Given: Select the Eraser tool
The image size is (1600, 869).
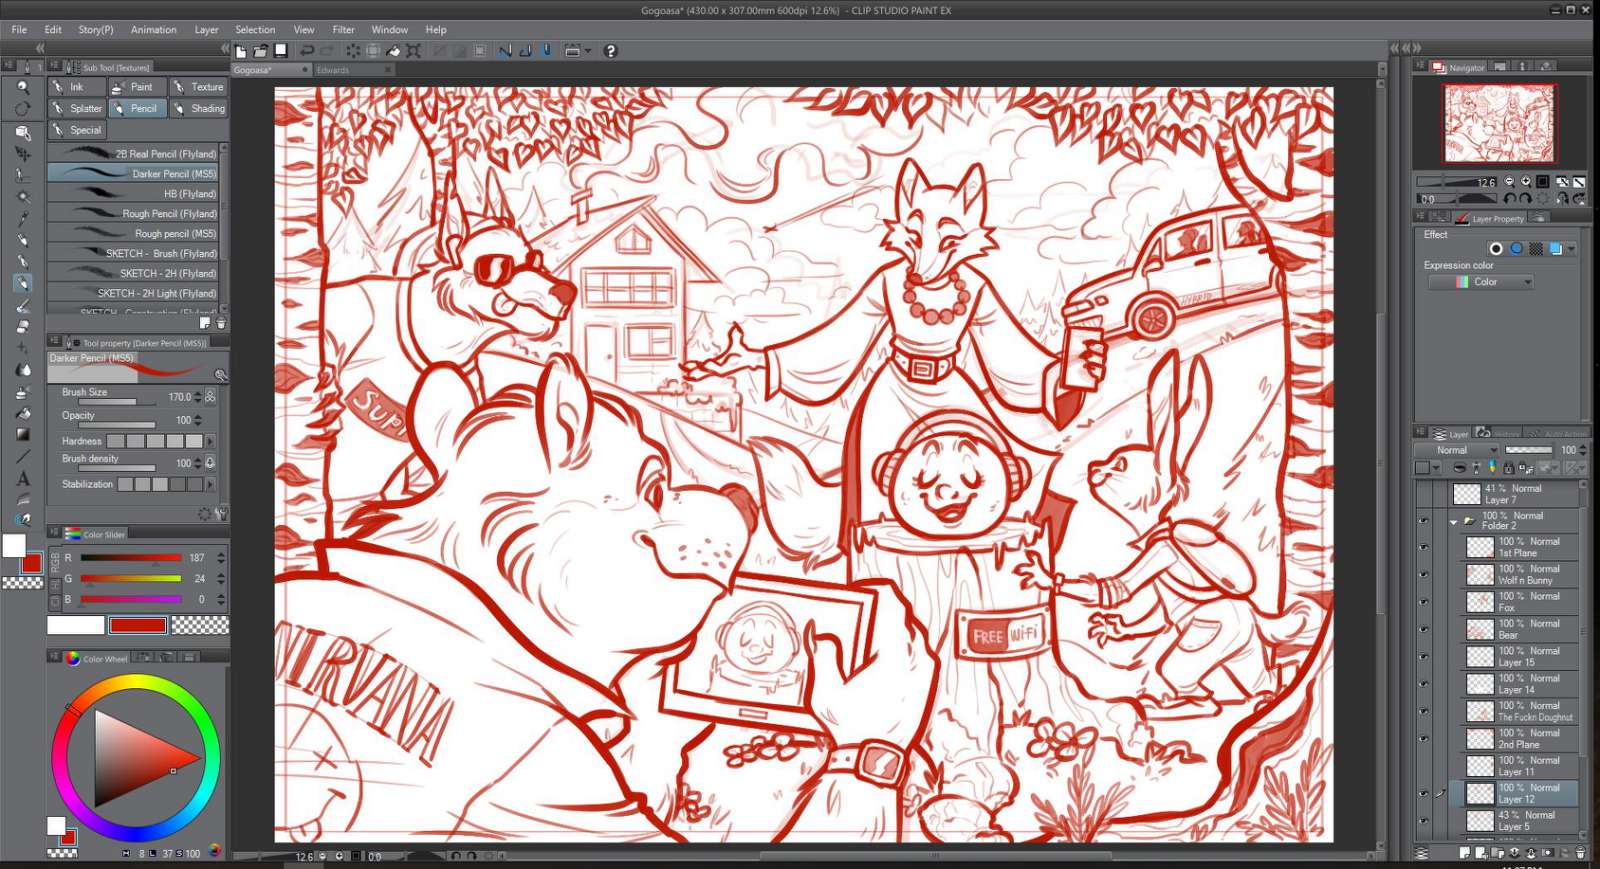Looking at the screenshot, I should tap(22, 326).
